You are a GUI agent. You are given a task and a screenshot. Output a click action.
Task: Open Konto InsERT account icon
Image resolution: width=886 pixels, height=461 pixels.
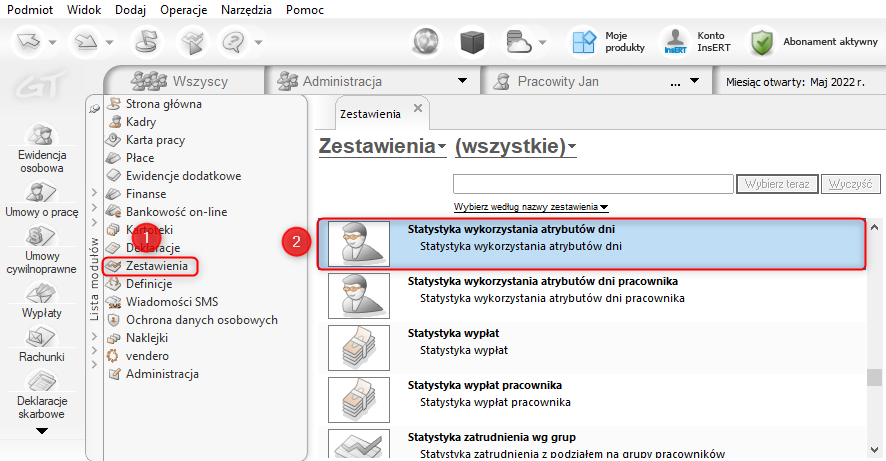click(x=675, y=42)
